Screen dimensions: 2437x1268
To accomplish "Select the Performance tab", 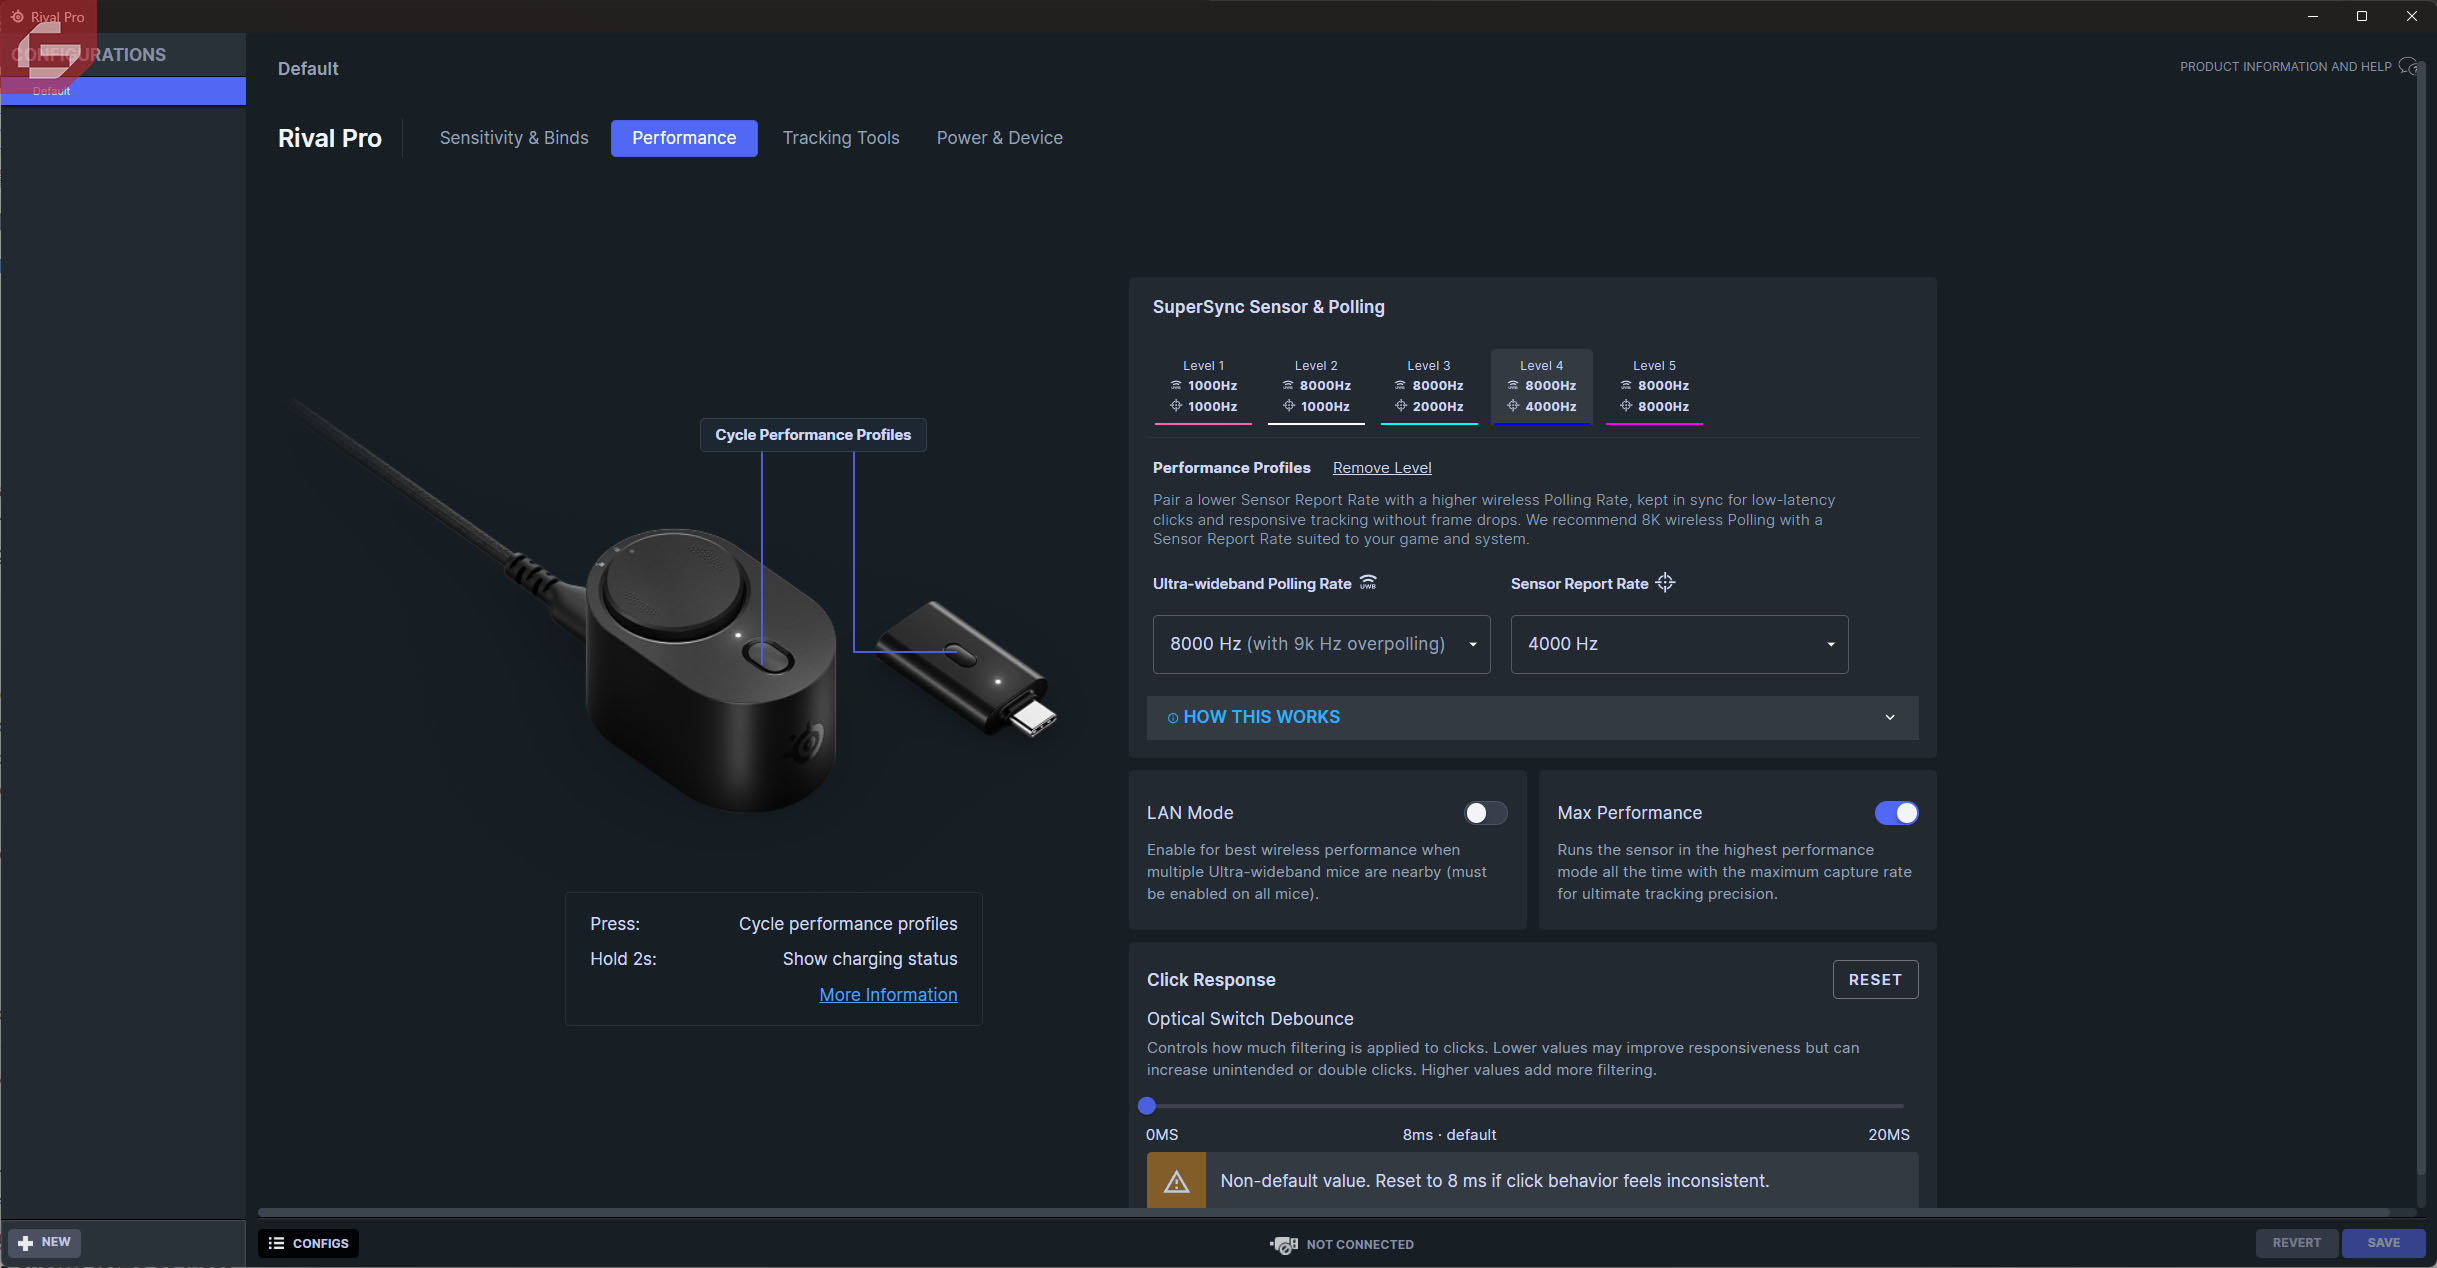I will click(x=684, y=138).
